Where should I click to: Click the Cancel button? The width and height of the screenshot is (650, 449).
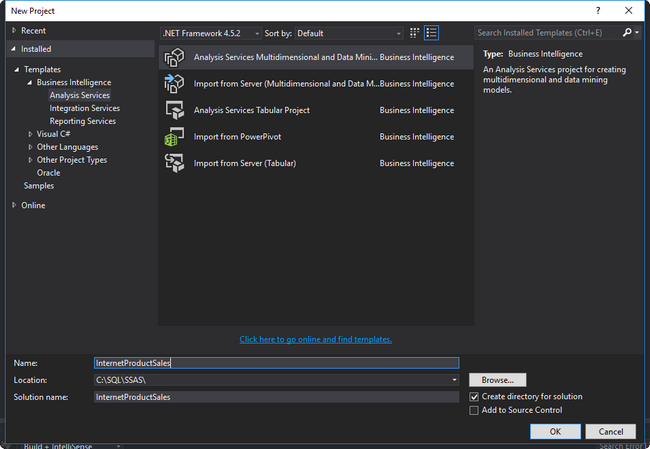click(610, 432)
